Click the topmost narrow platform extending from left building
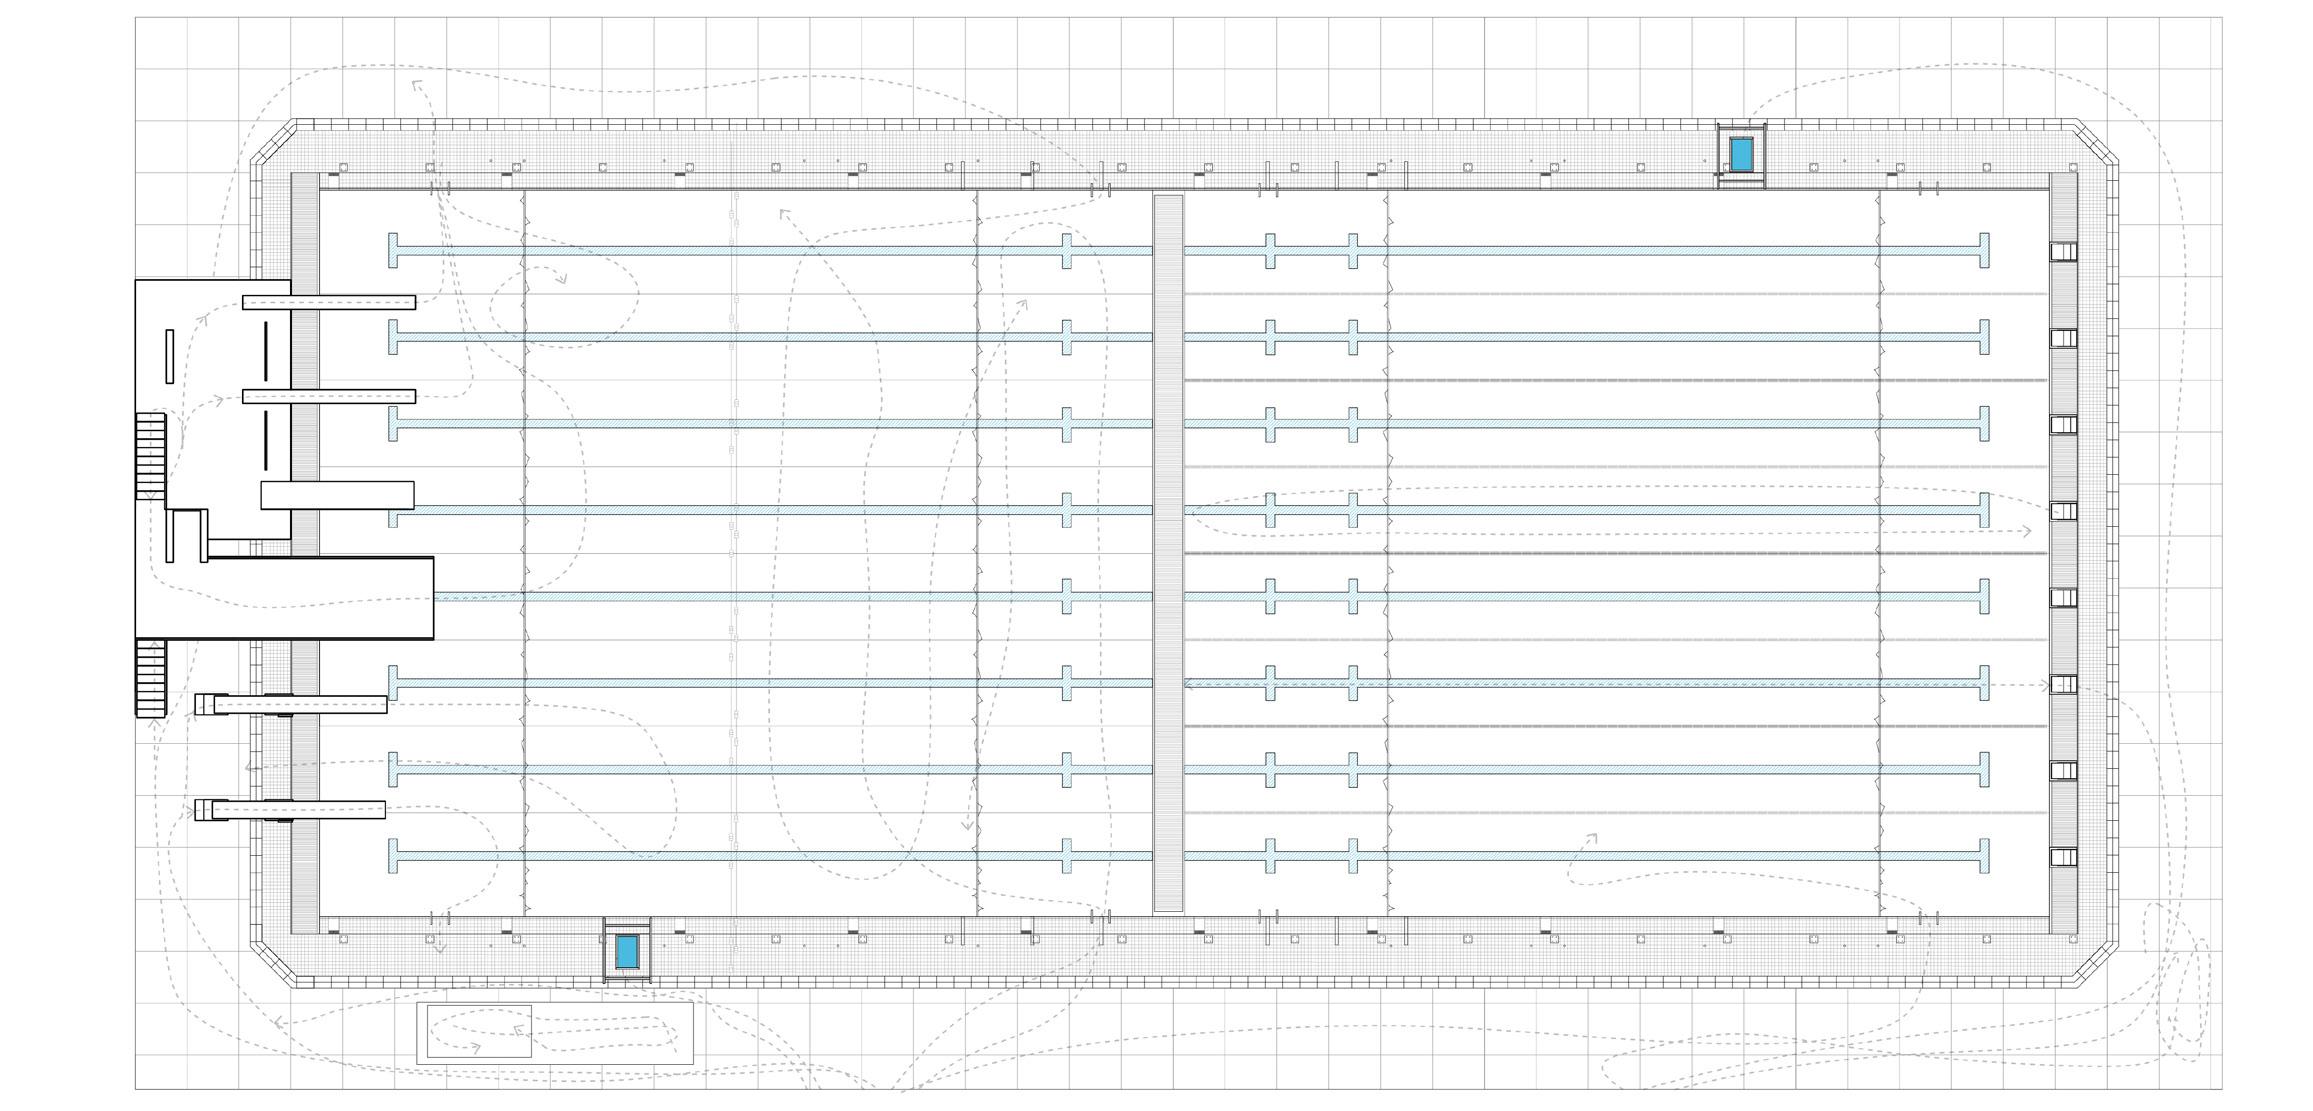The image size is (2313, 1111). pyautogui.click(x=328, y=302)
